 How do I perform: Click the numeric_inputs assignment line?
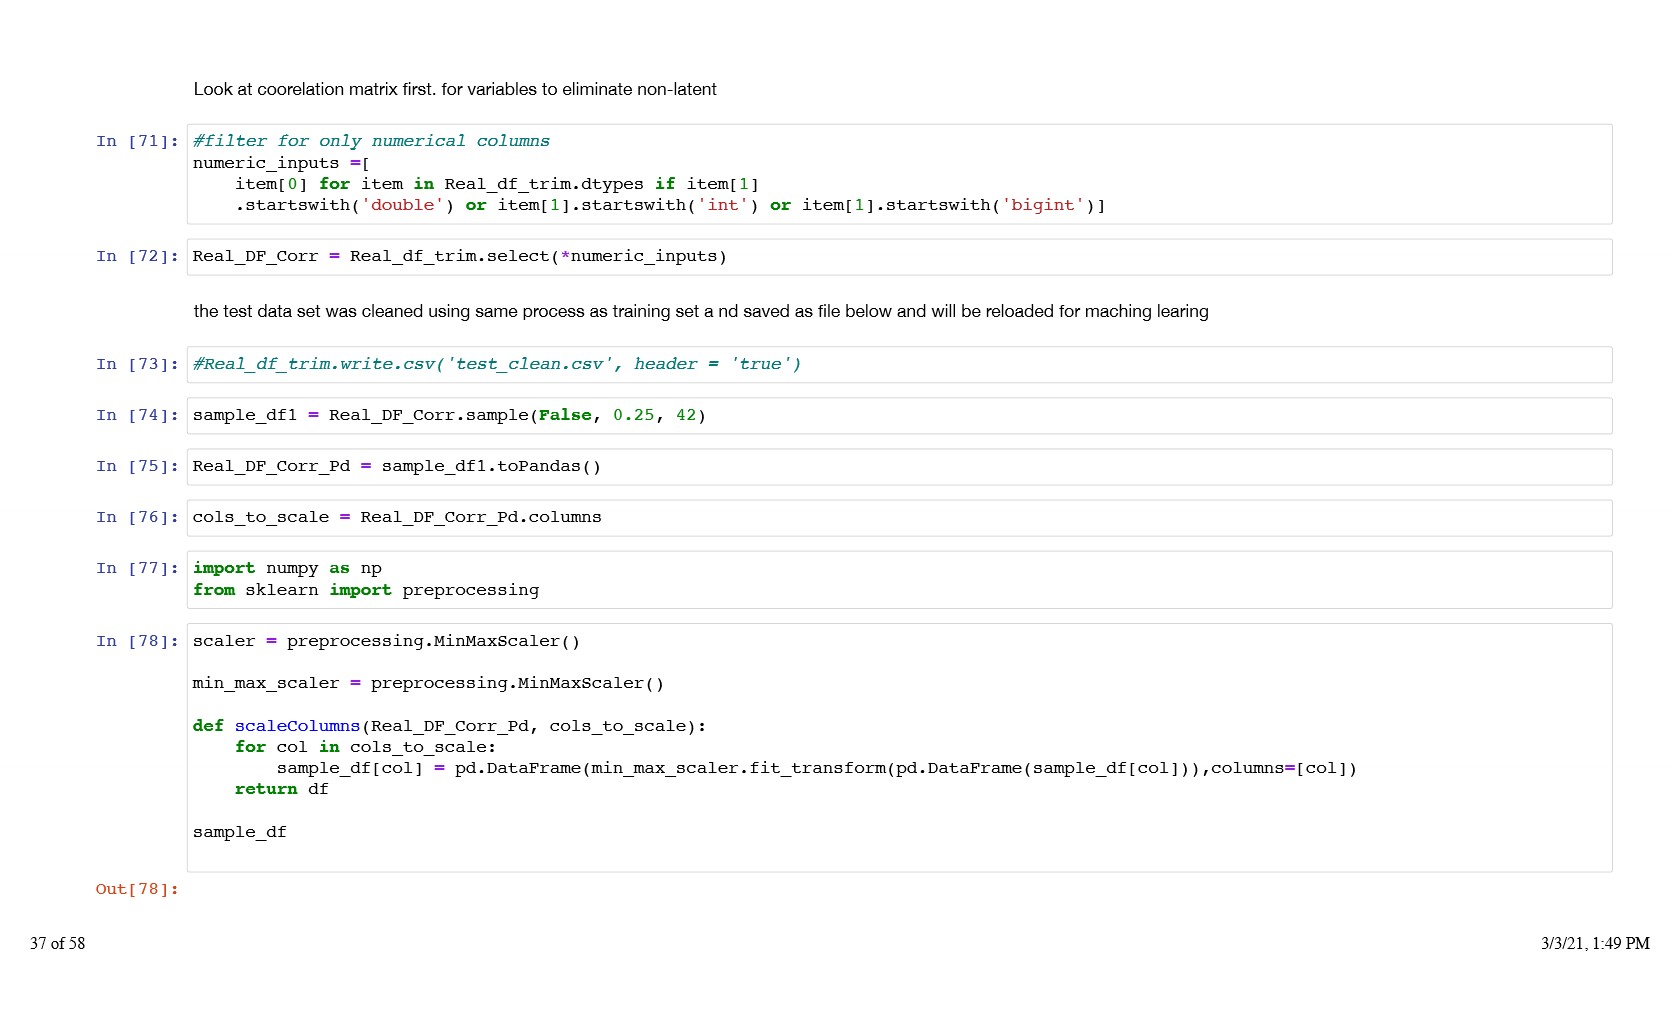point(281,163)
